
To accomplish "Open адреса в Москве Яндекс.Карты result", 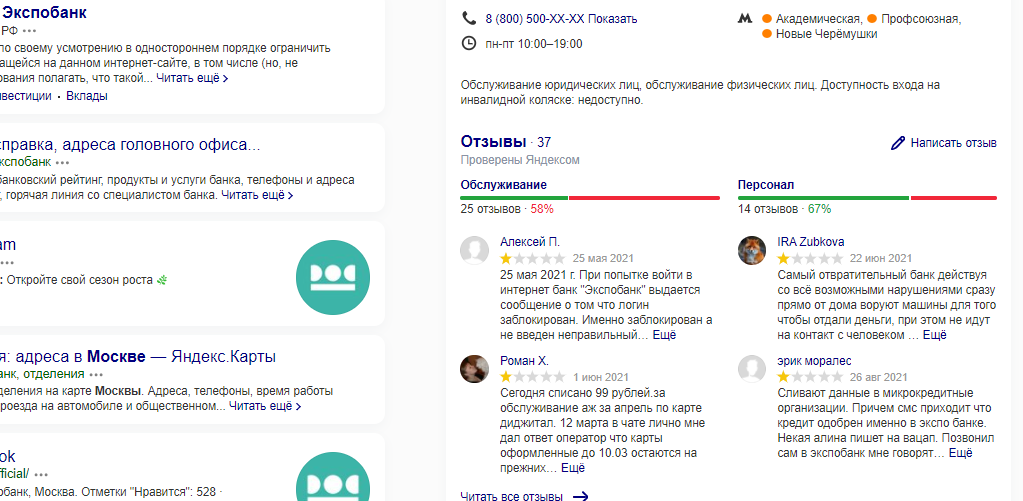I will (138, 357).
